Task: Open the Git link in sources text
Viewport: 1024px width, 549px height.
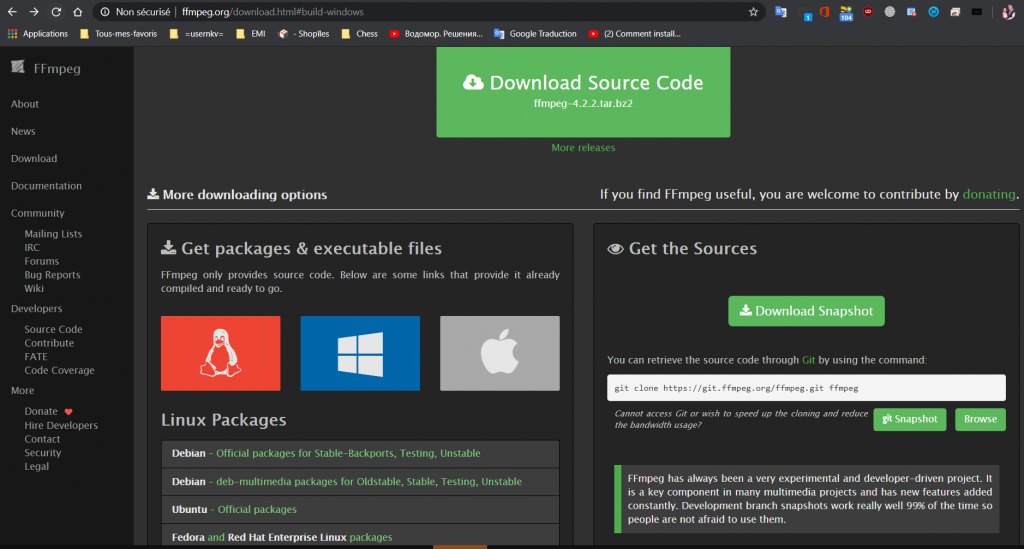Action: [x=808, y=360]
